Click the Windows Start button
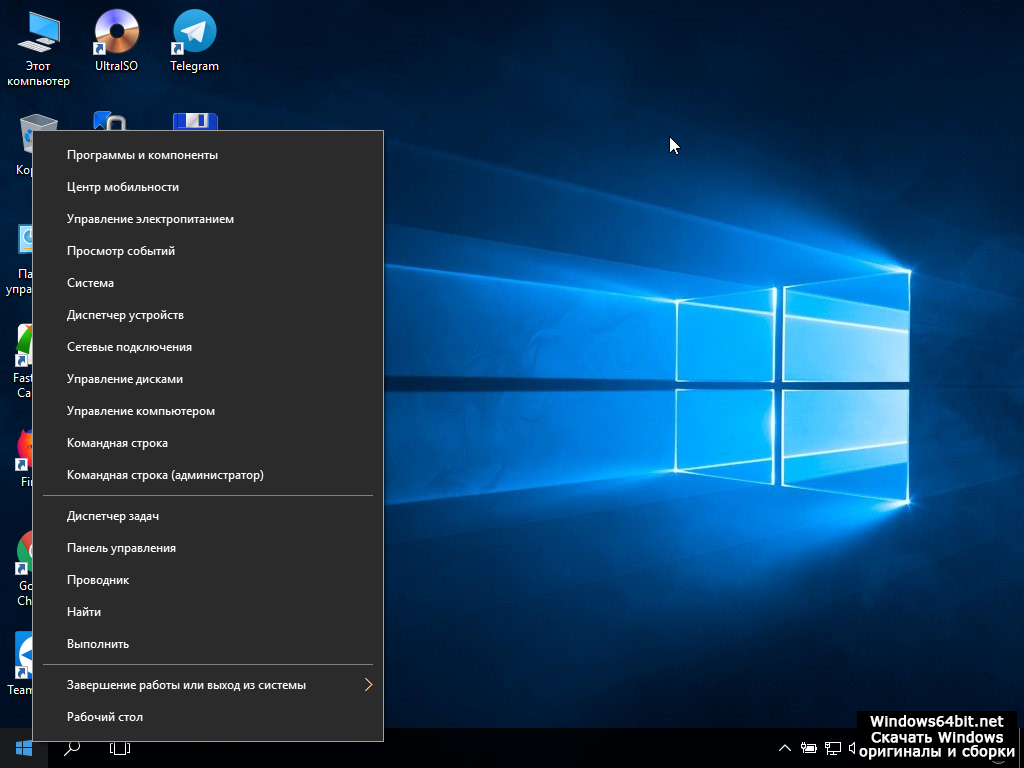The width and height of the screenshot is (1024, 768). pos(23,747)
